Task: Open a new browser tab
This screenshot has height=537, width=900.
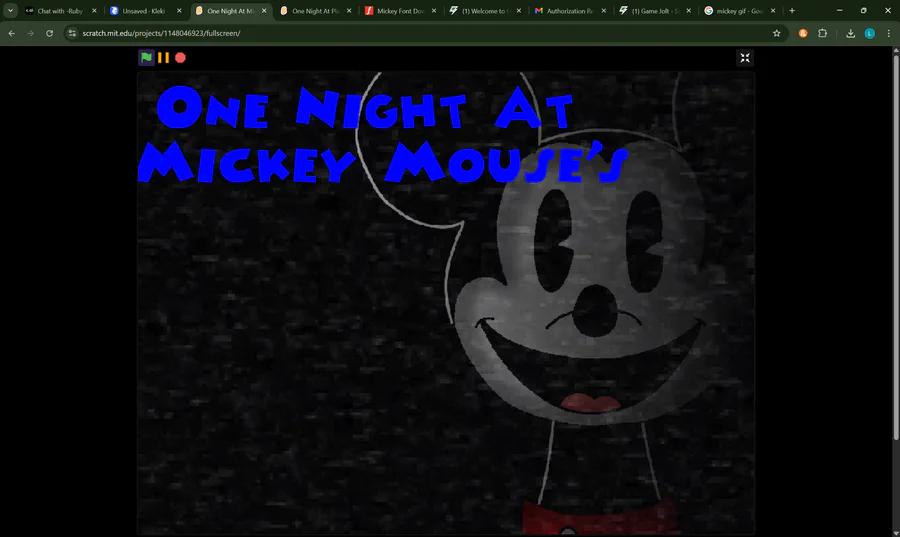Action: [x=792, y=10]
